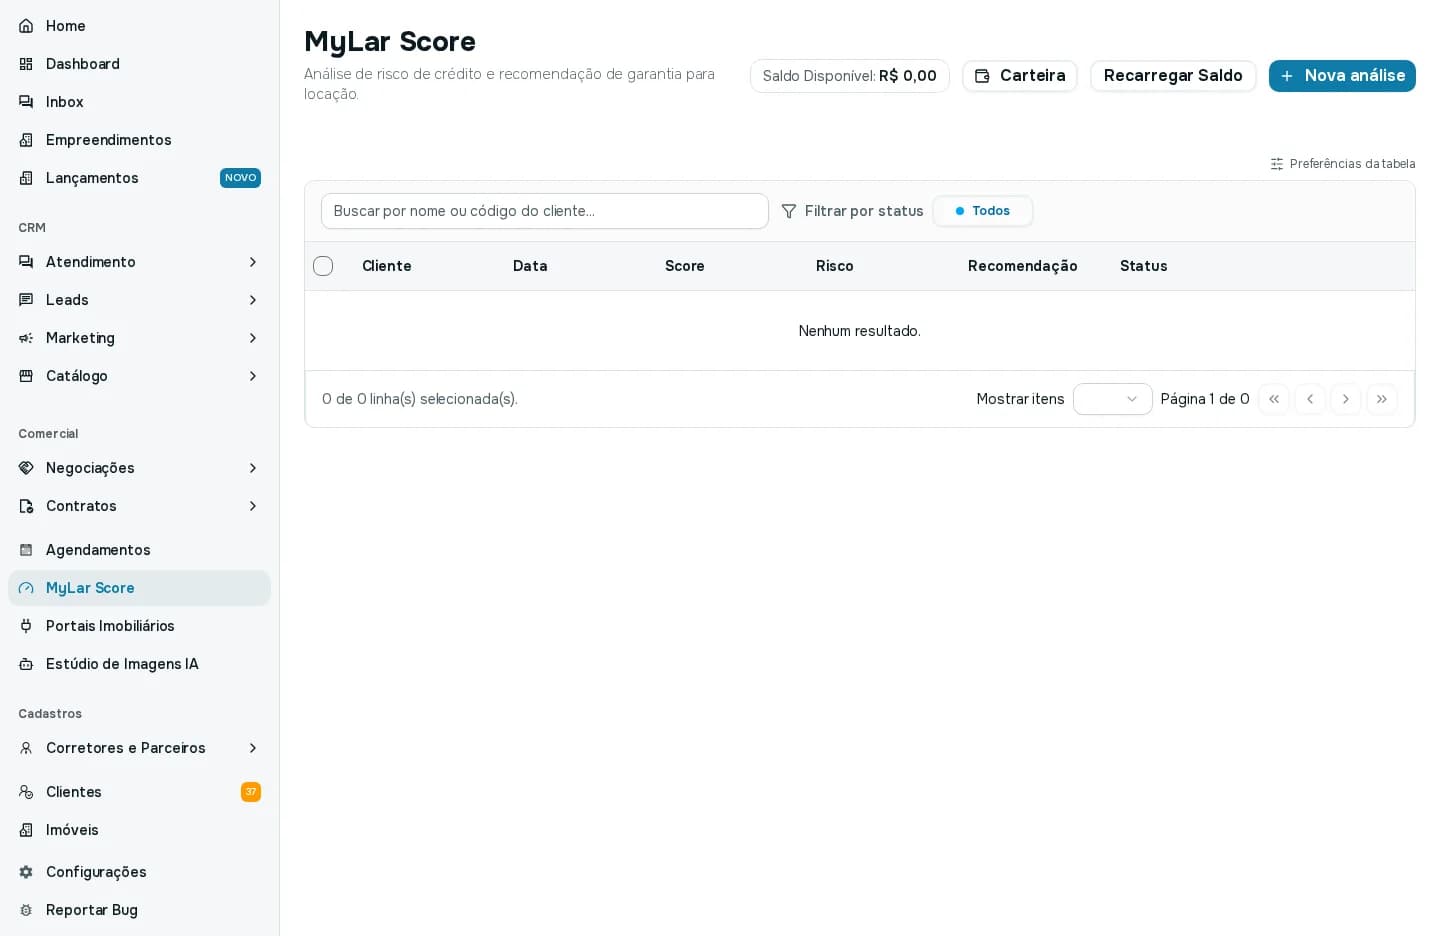The width and height of the screenshot is (1440, 936).
Task: Click the MyLar Score gauge icon
Action: (26, 588)
